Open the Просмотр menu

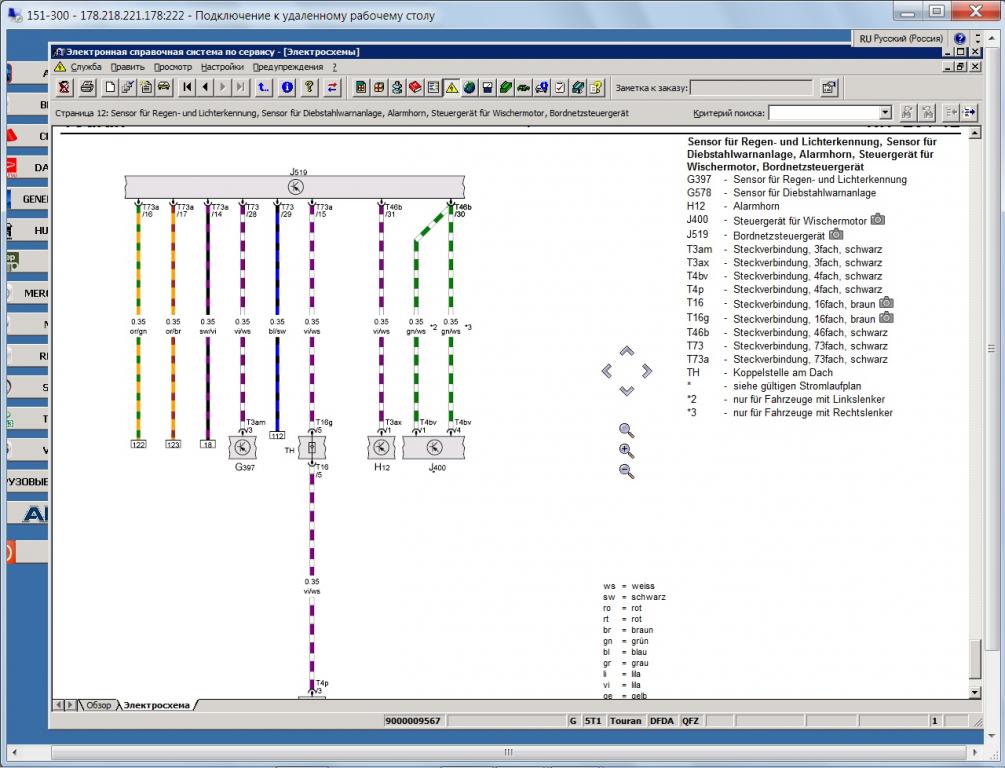pyautogui.click(x=173, y=67)
